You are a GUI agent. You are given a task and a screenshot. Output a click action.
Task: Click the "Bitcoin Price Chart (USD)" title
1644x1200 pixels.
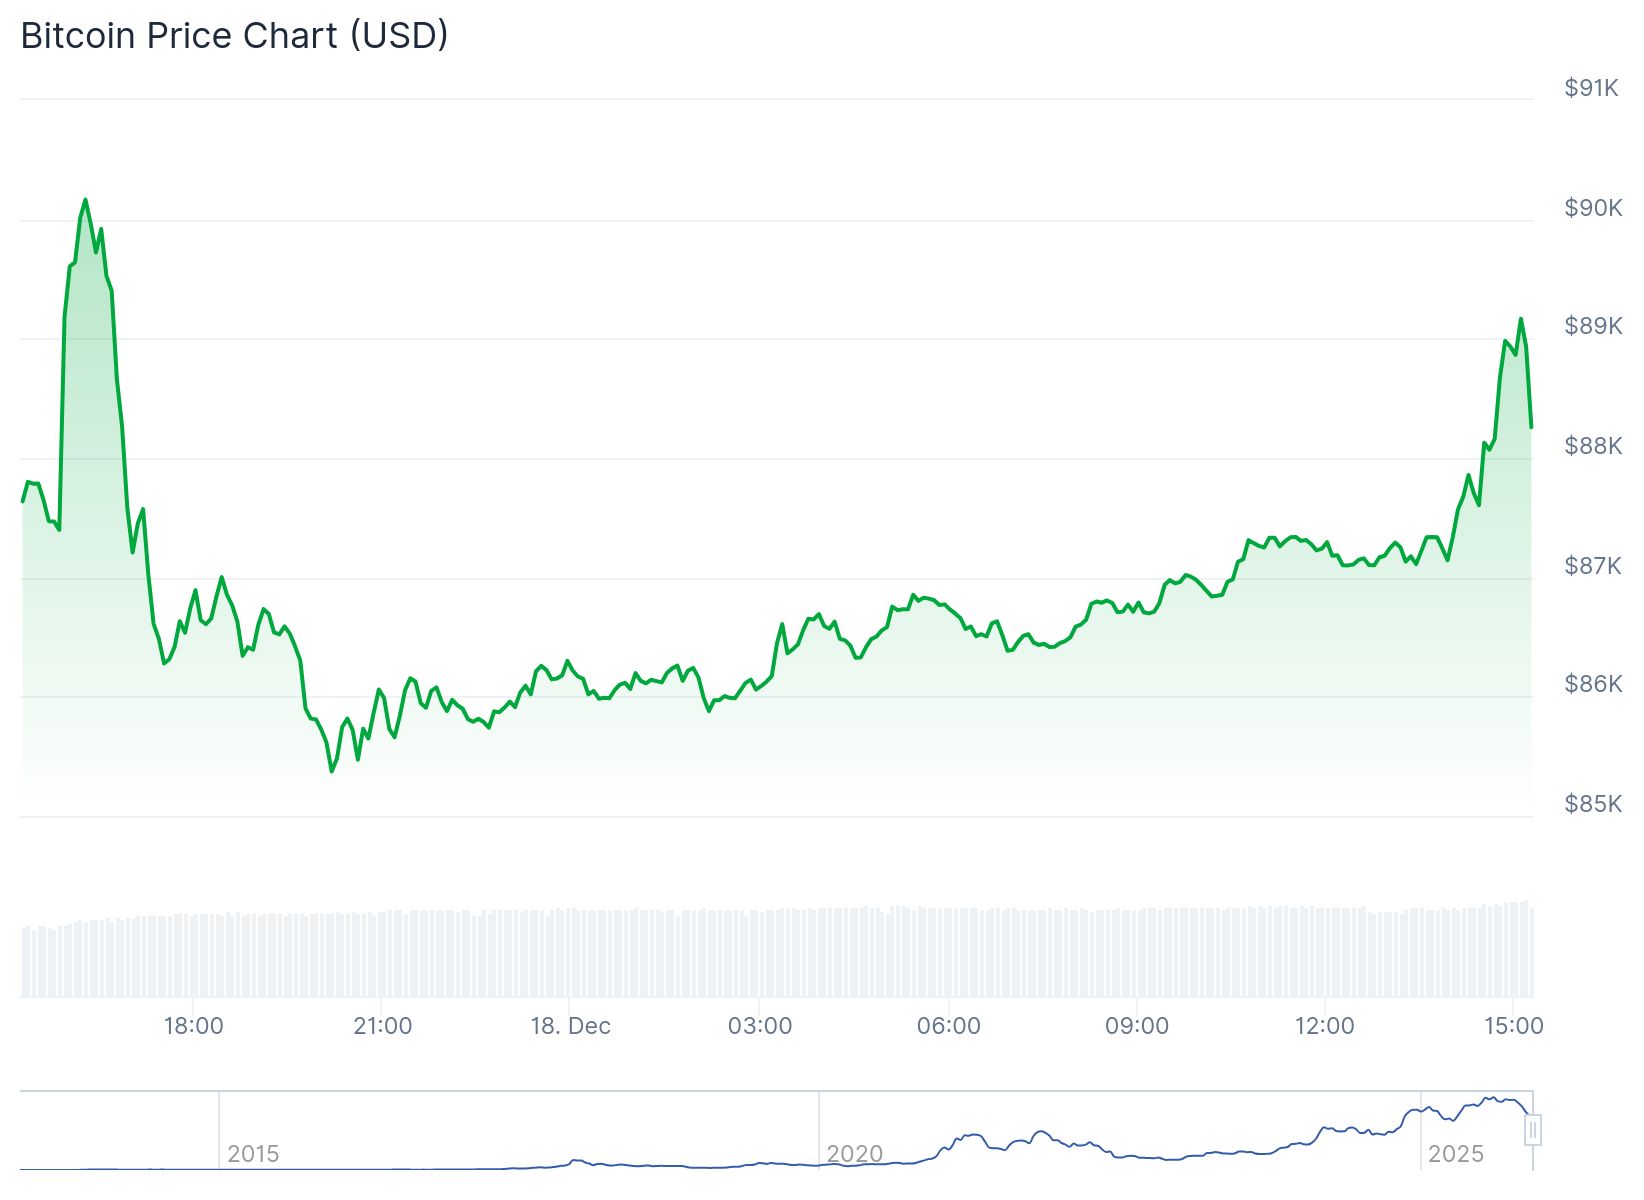[234, 36]
